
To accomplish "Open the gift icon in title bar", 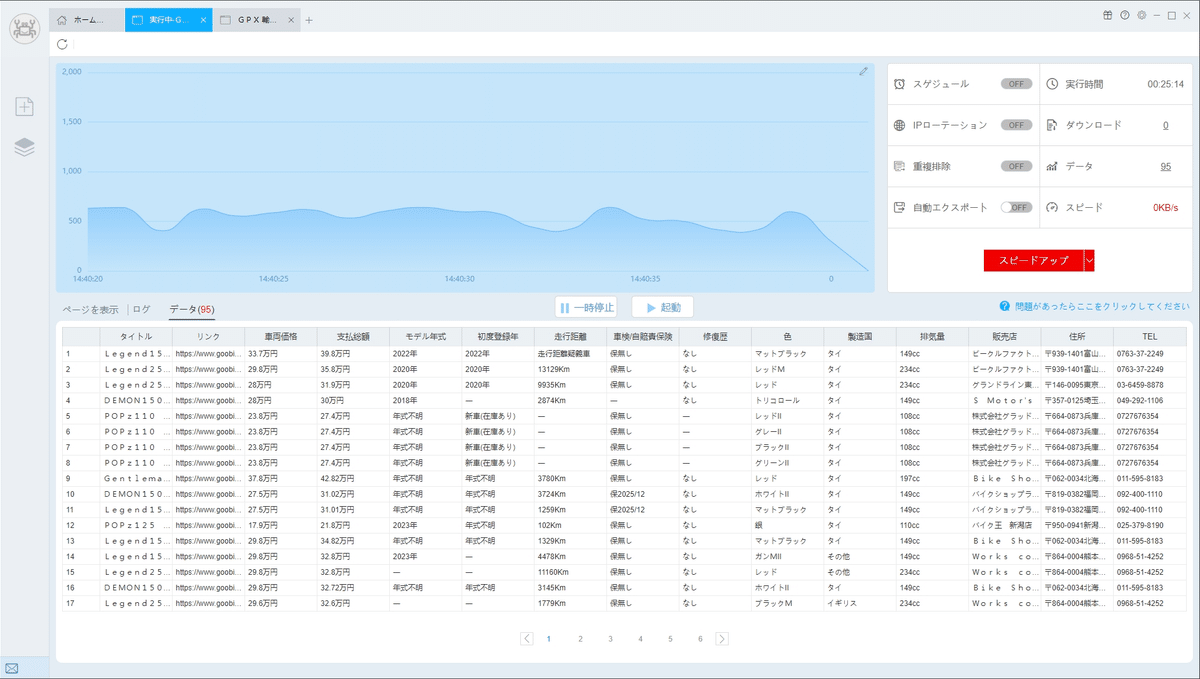I will pyautogui.click(x=1108, y=15).
